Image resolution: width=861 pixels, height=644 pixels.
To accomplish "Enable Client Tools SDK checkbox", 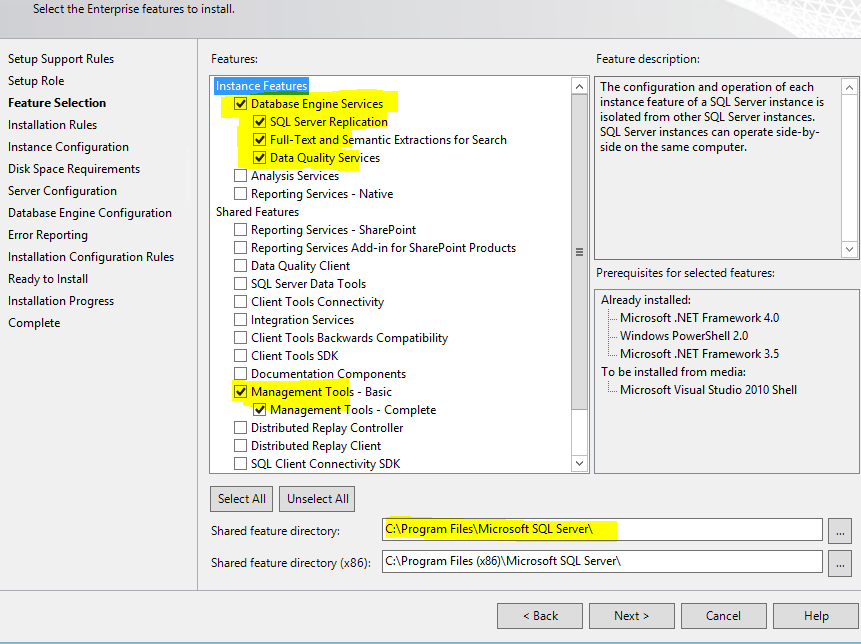I will coord(241,356).
